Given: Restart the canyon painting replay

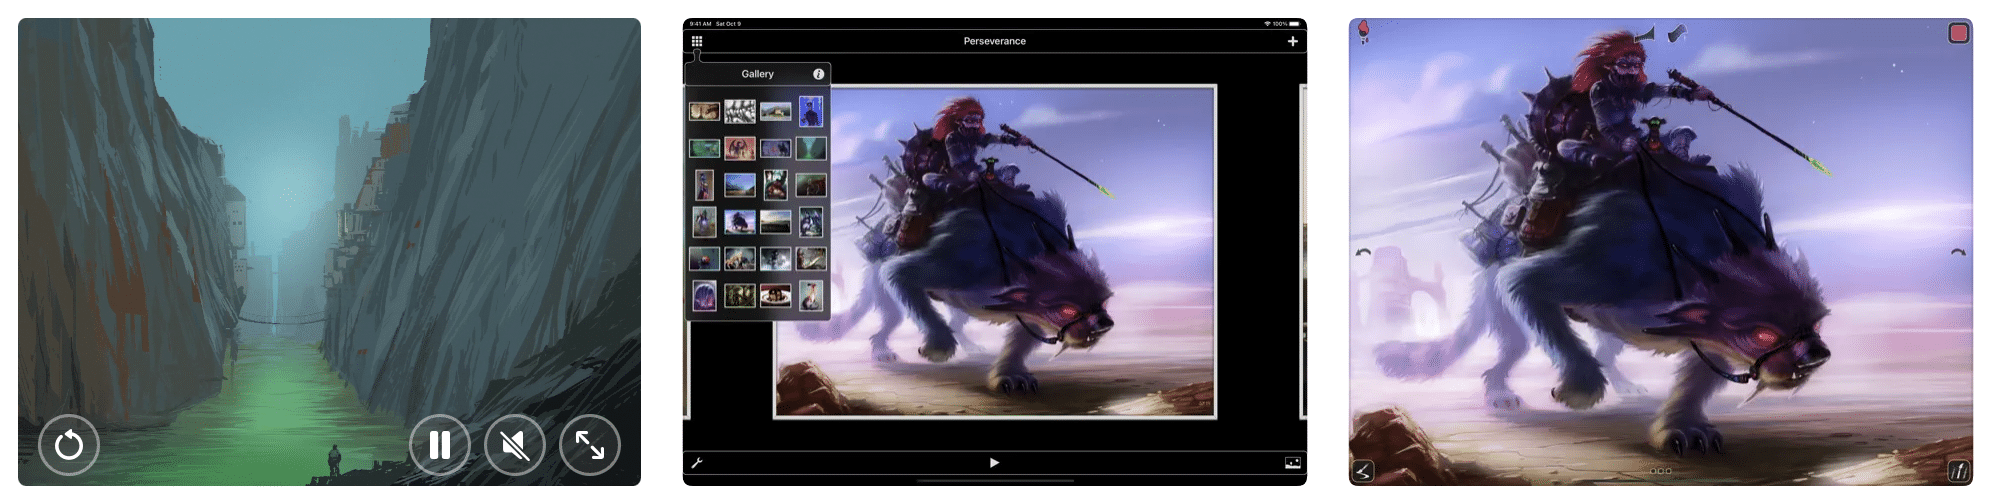Looking at the screenshot, I should click(69, 445).
